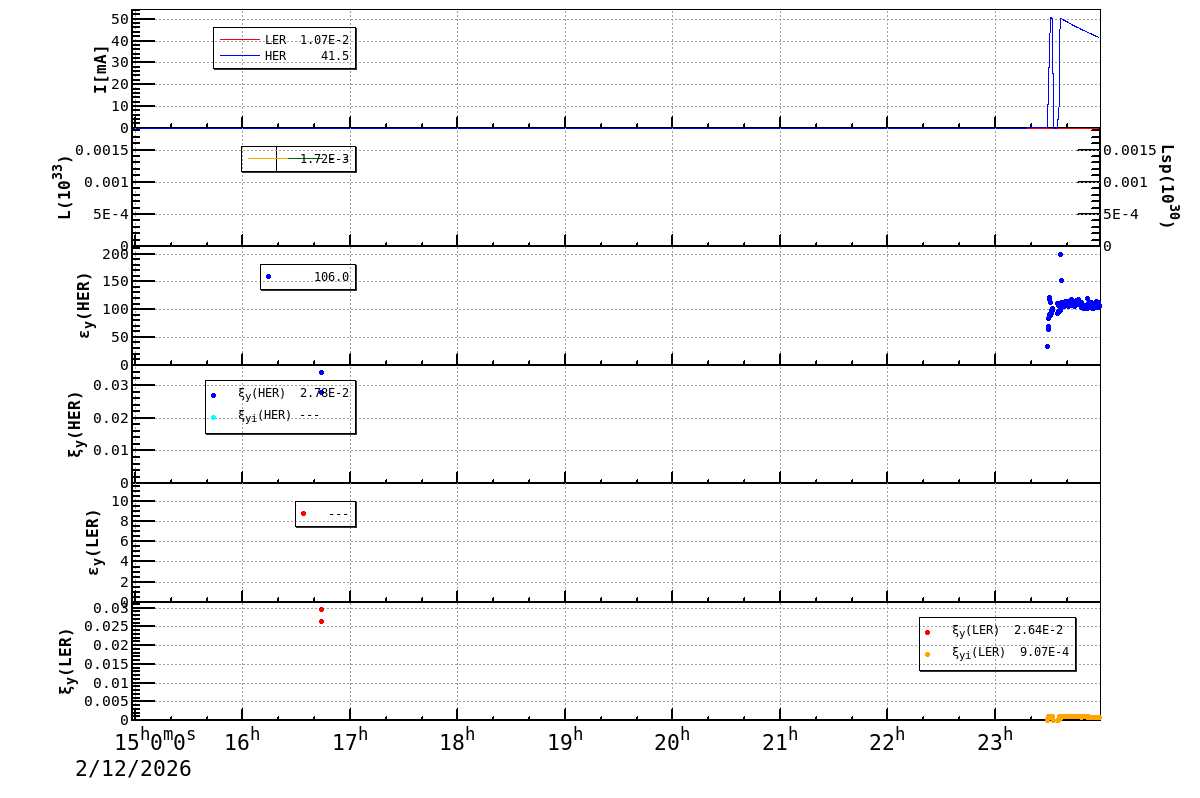
Task: Click the 2/12/2026 date label
Action: pos(133,769)
